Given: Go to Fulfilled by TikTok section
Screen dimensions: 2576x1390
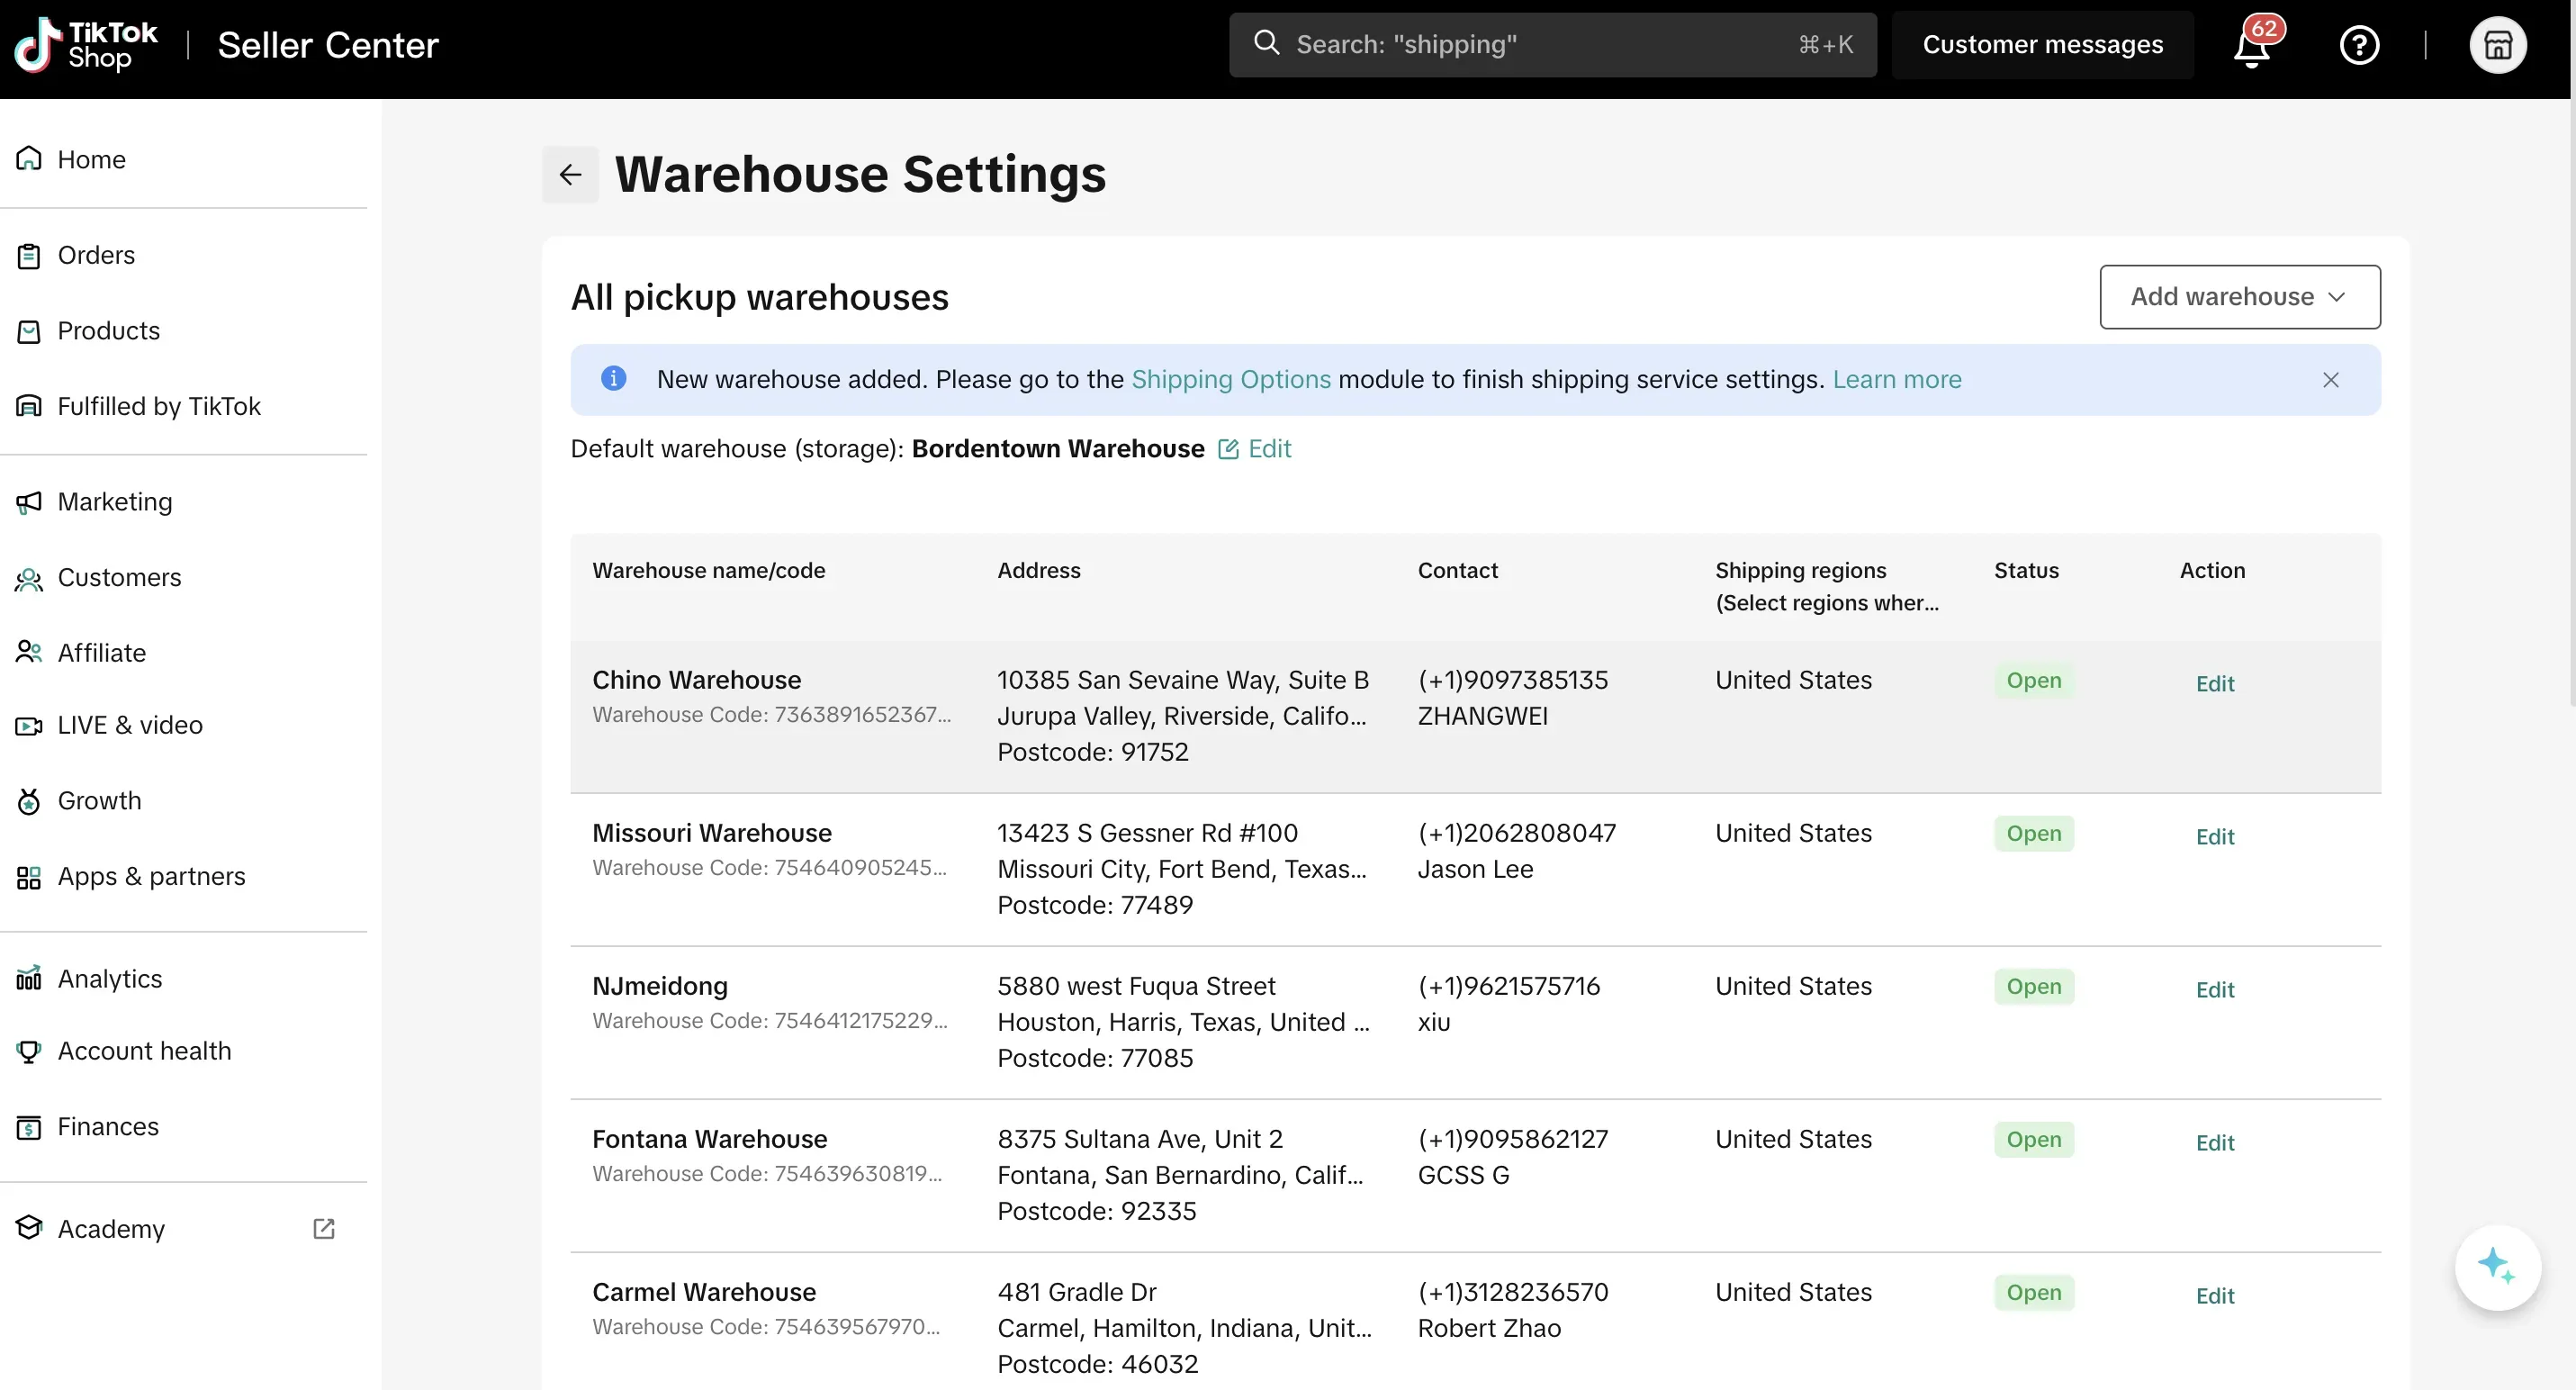Looking at the screenshot, I should pyautogui.click(x=159, y=406).
